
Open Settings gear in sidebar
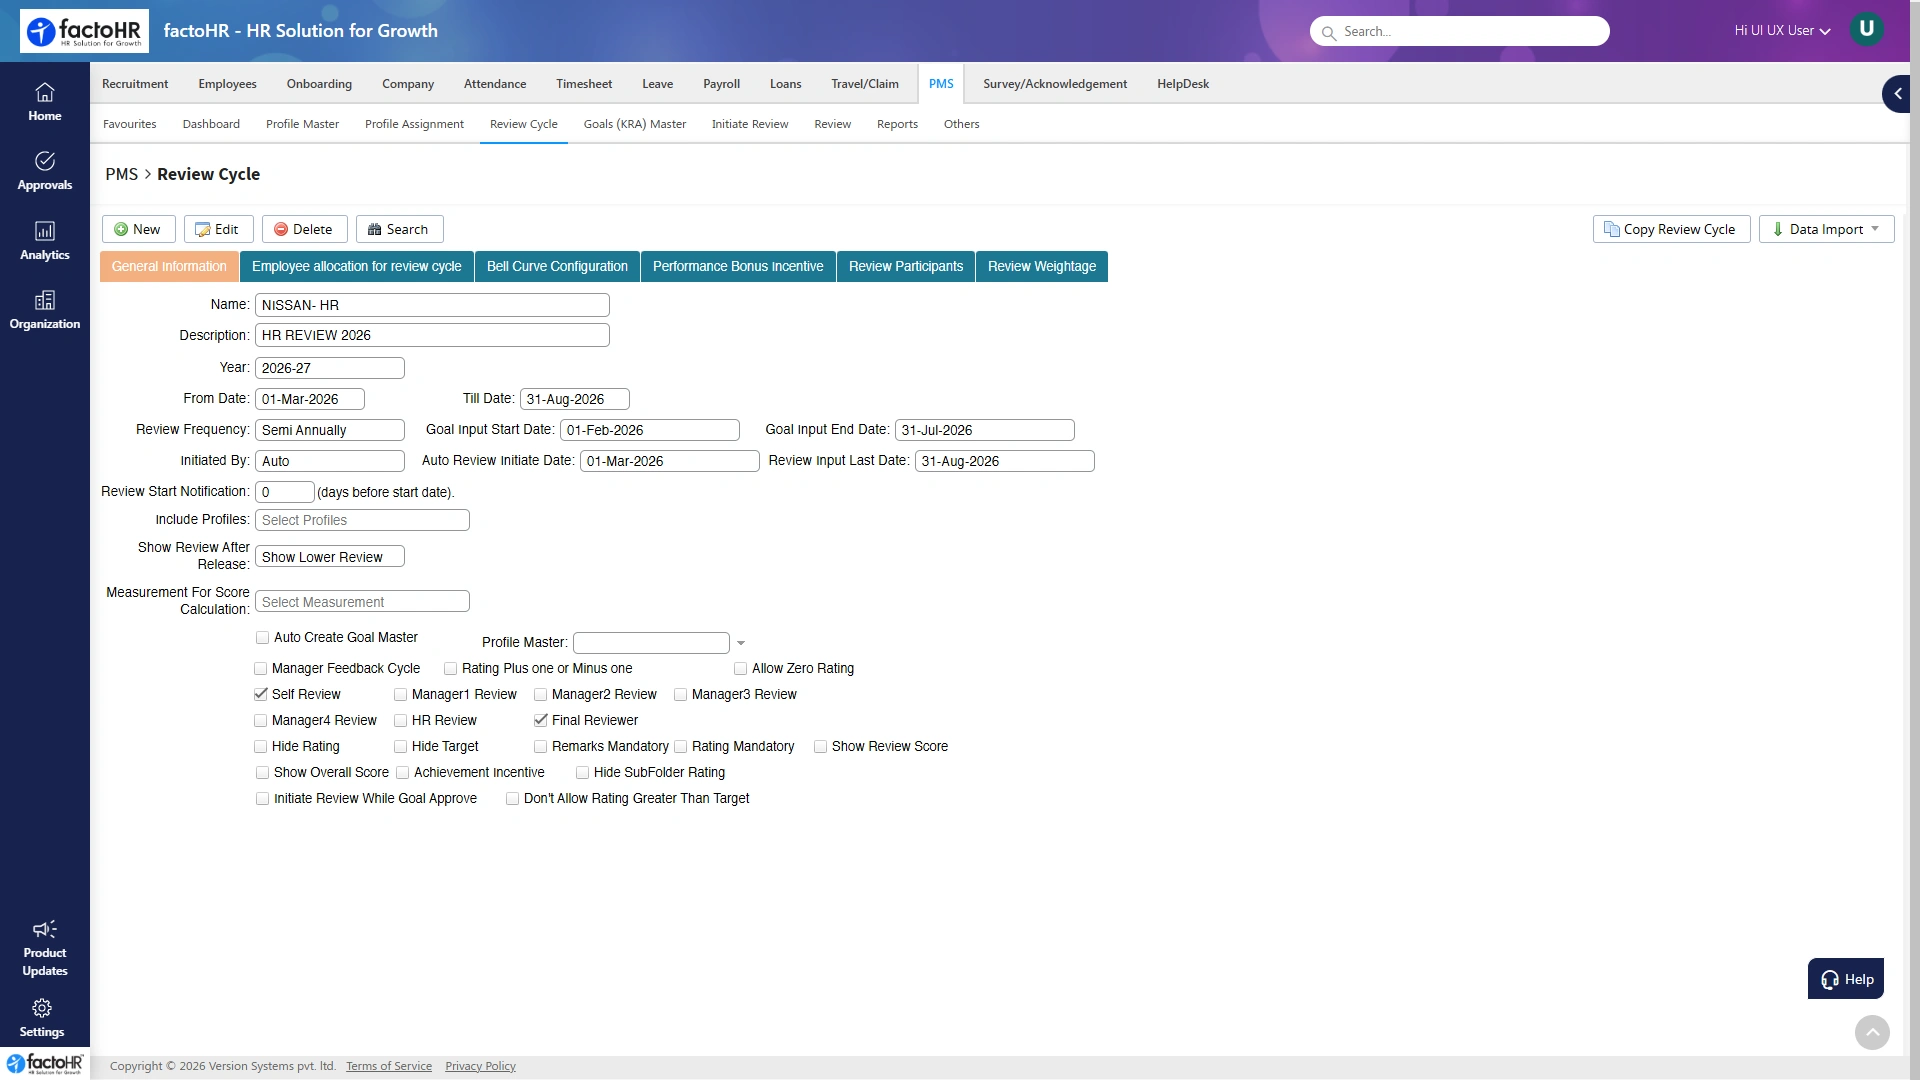pos(42,1008)
